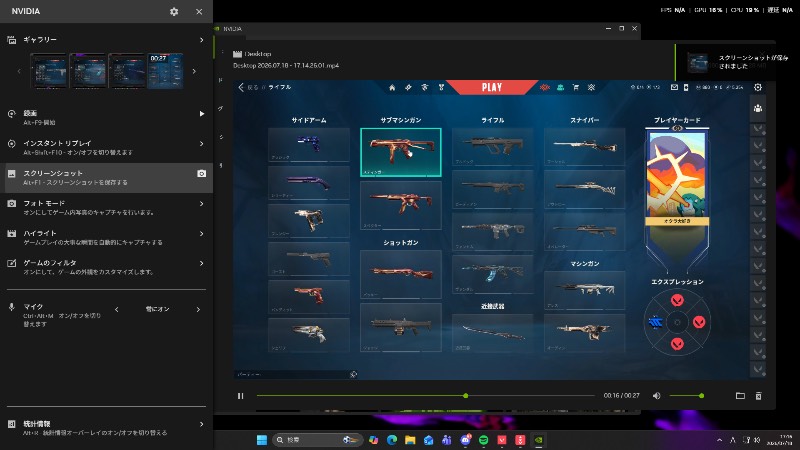Expand the ゲームのフィルタ chevron
The image size is (800, 450).
pyautogui.click(x=202, y=263)
